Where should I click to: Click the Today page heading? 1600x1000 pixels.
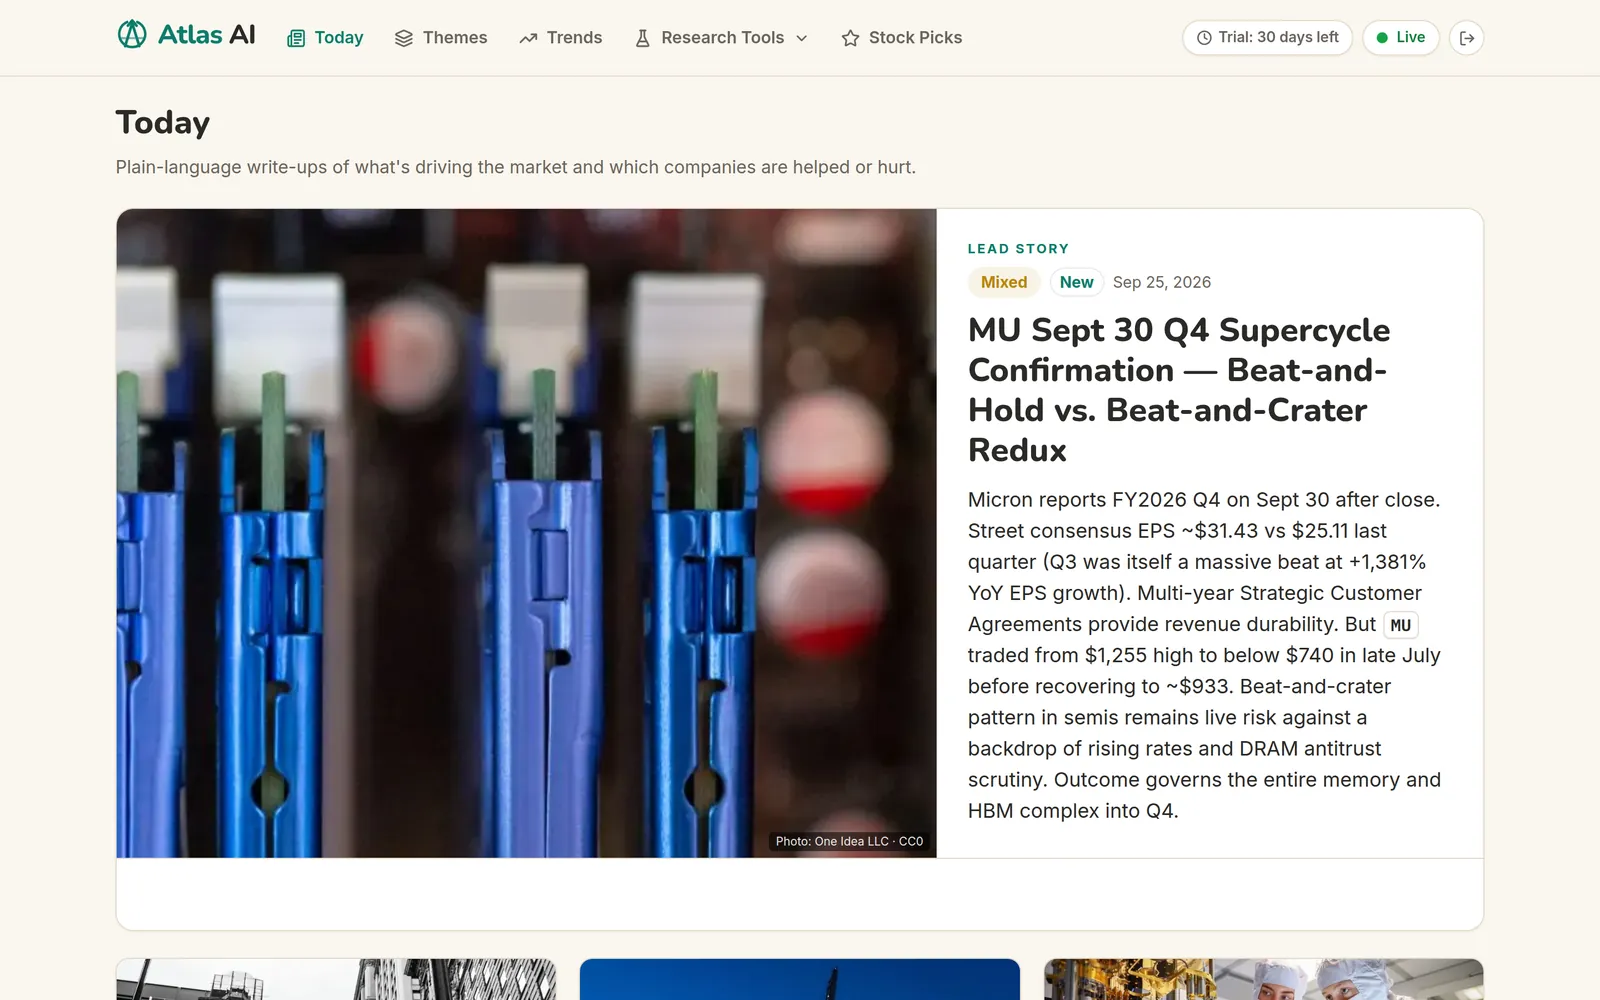(x=163, y=122)
